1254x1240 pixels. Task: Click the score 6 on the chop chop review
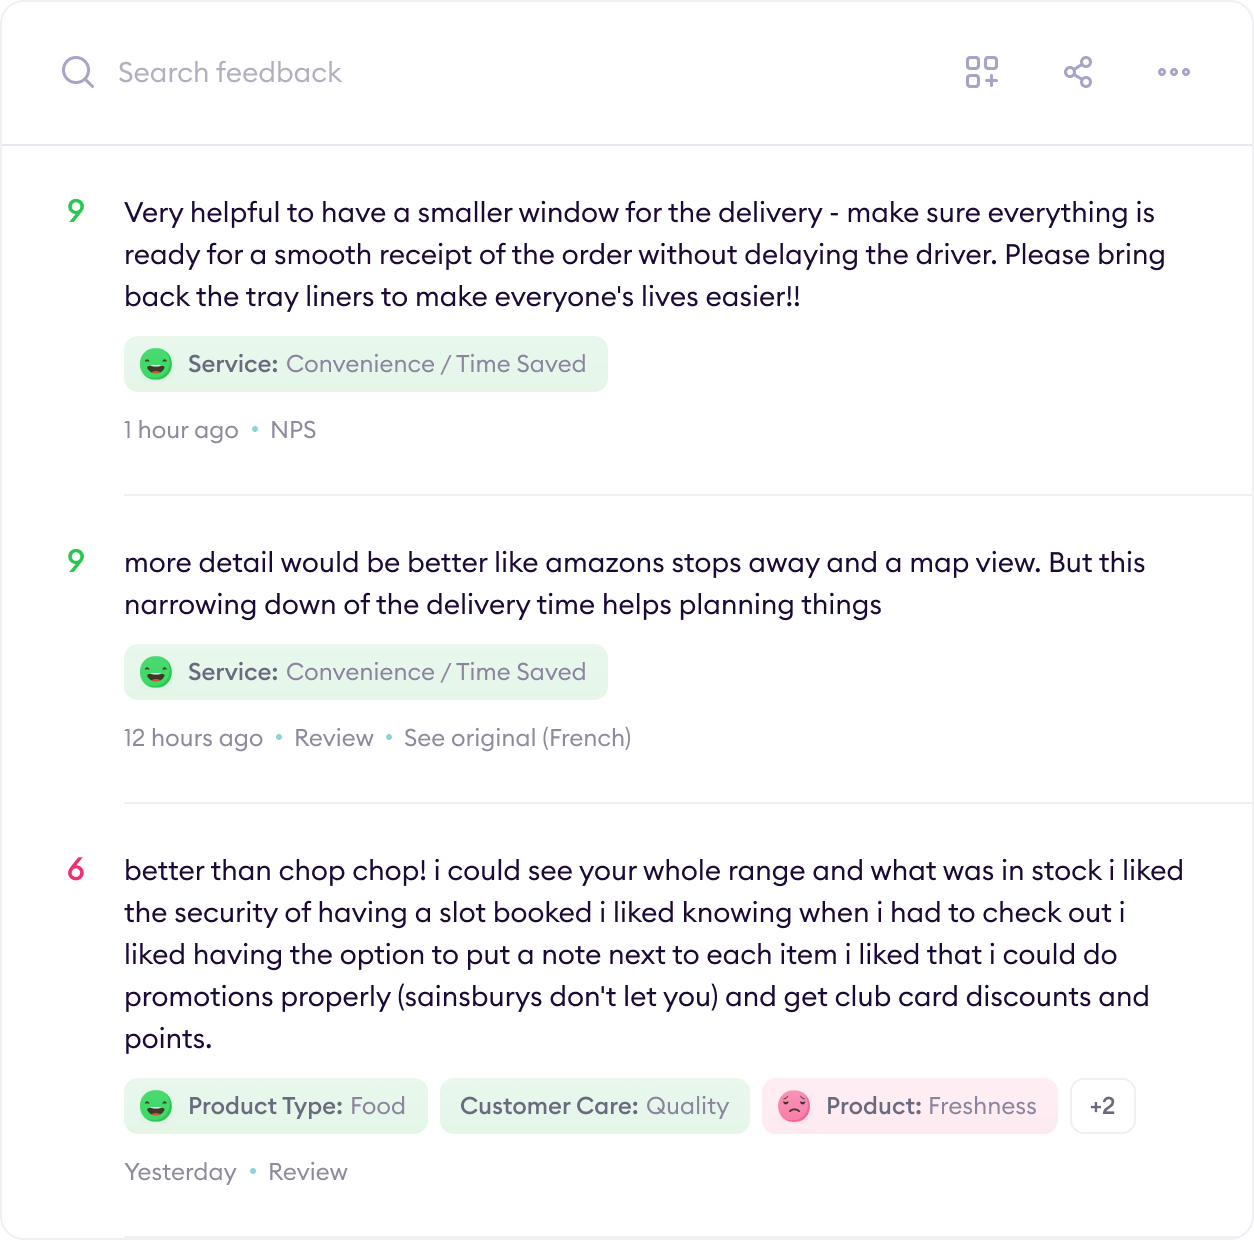click(x=76, y=870)
